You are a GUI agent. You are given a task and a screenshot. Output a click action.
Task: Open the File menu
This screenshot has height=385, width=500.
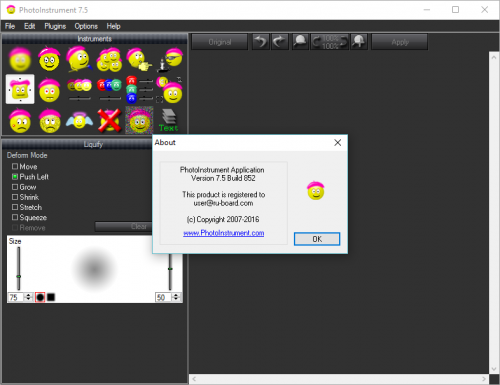pos(10,26)
